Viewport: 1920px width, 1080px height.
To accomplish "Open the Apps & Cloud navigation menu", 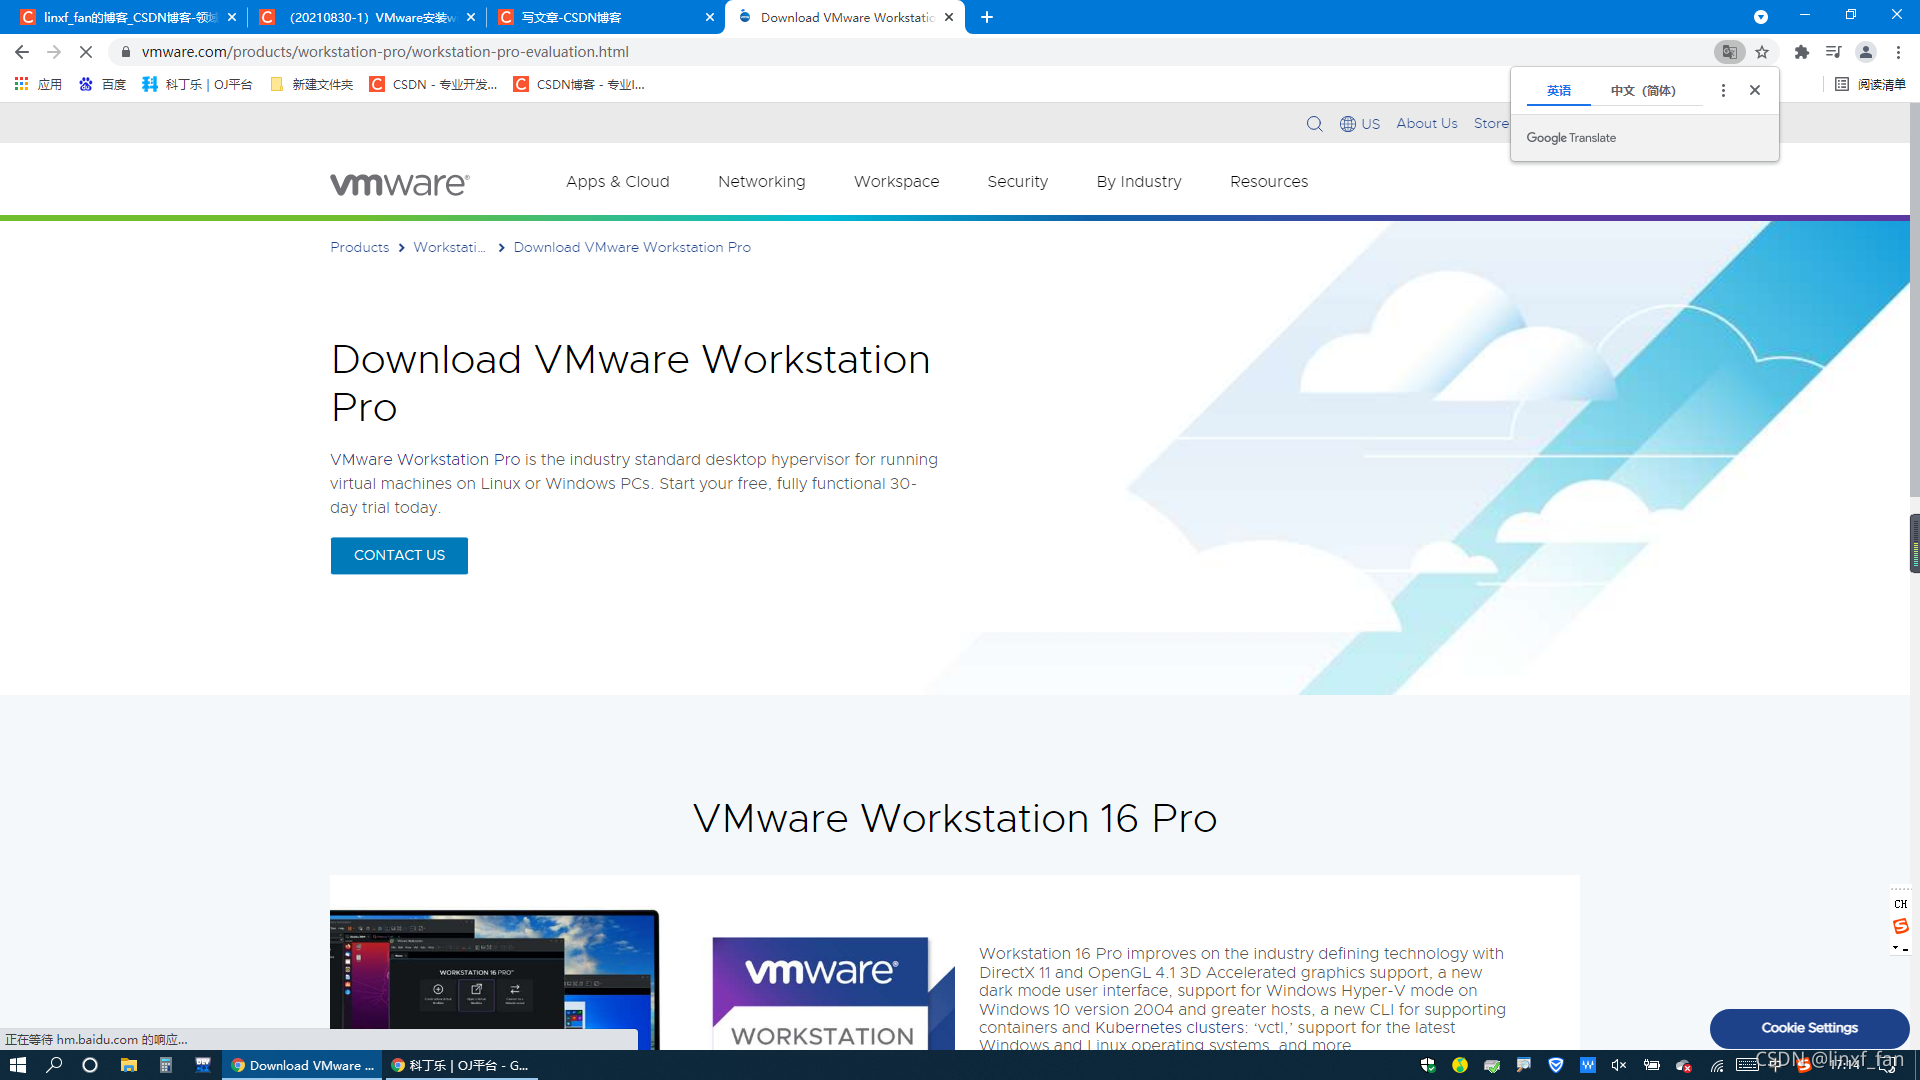I will pyautogui.click(x=617, y=181).
